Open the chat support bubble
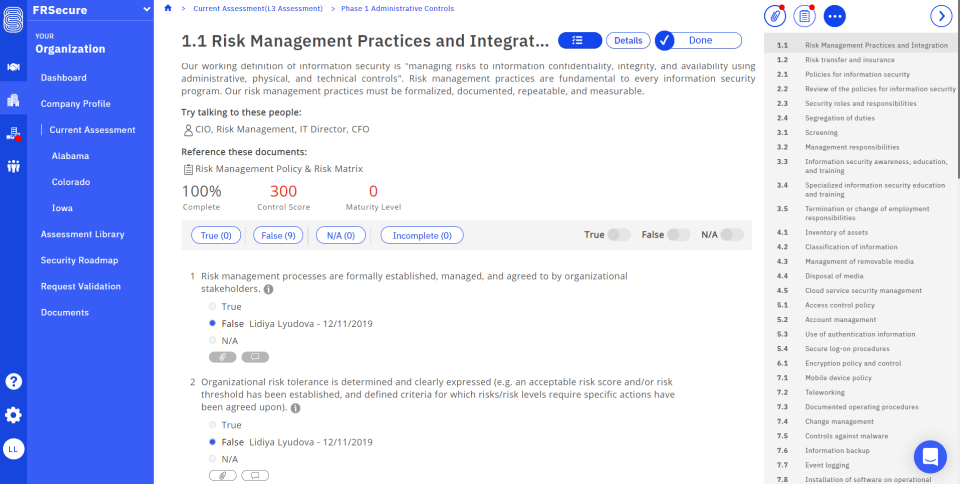The image size is (960, 484). click(x=930, y=457)
